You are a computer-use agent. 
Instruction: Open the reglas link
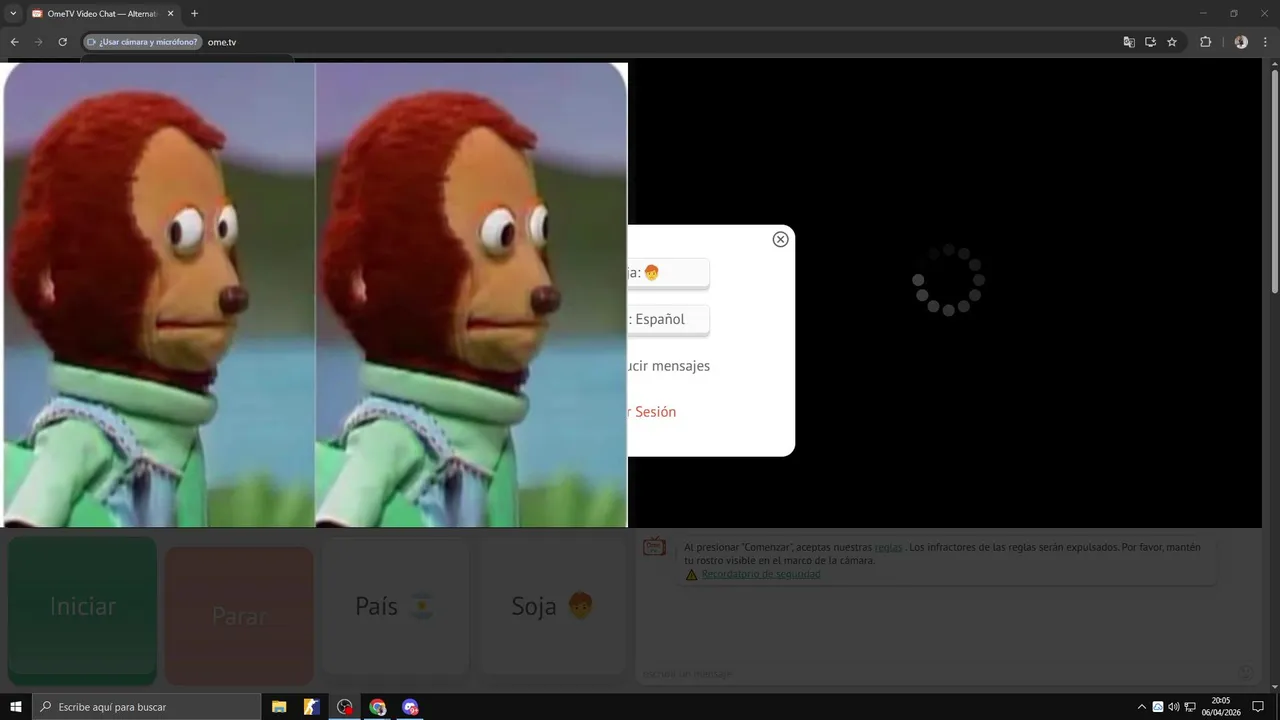(x=888, y=548)
